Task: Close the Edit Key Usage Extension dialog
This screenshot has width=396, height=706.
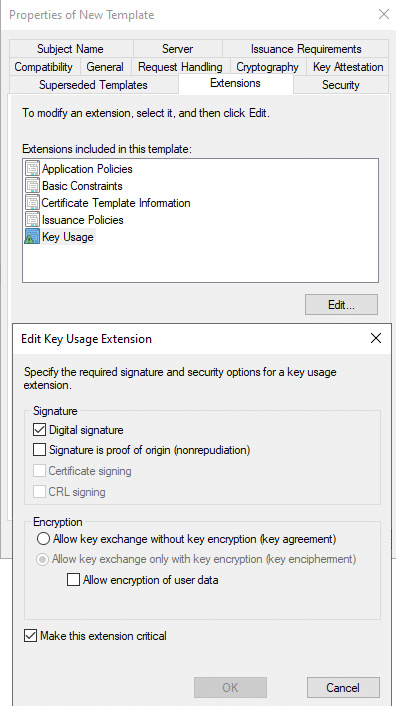Action: (x=376, y=339)
